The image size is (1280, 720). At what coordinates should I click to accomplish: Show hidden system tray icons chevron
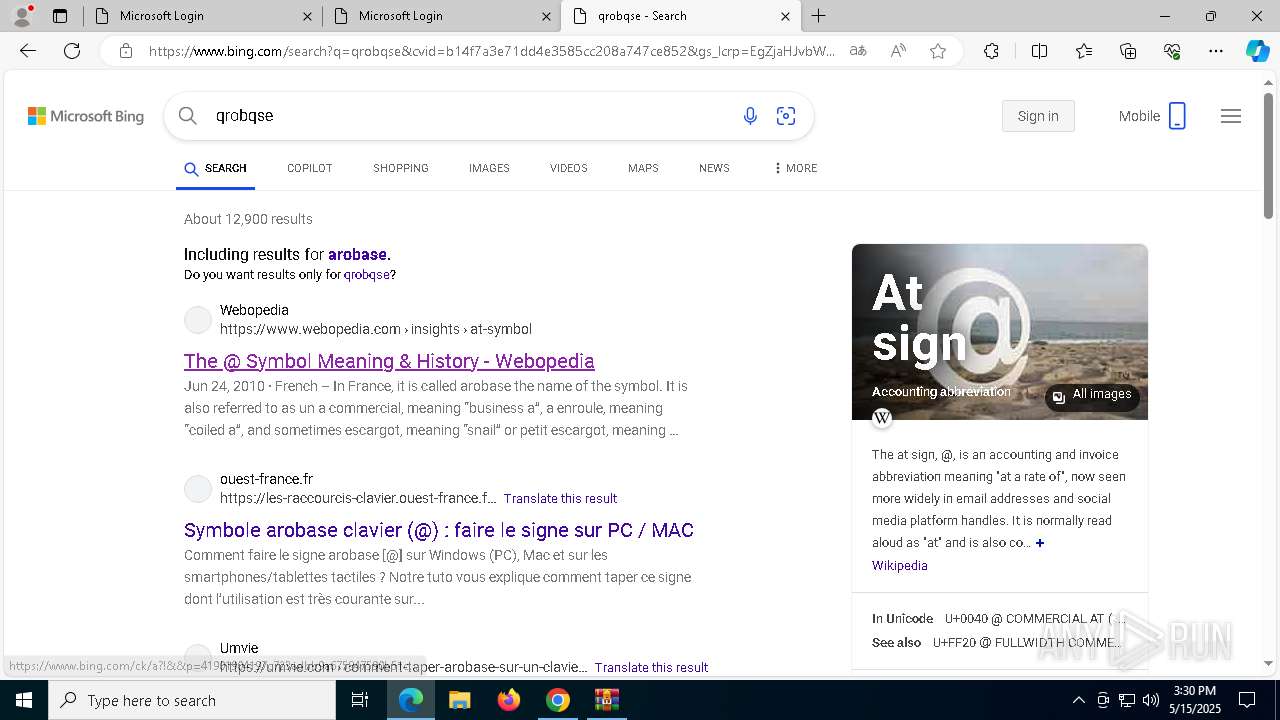pyautogui.click(x=1078, y=700)
